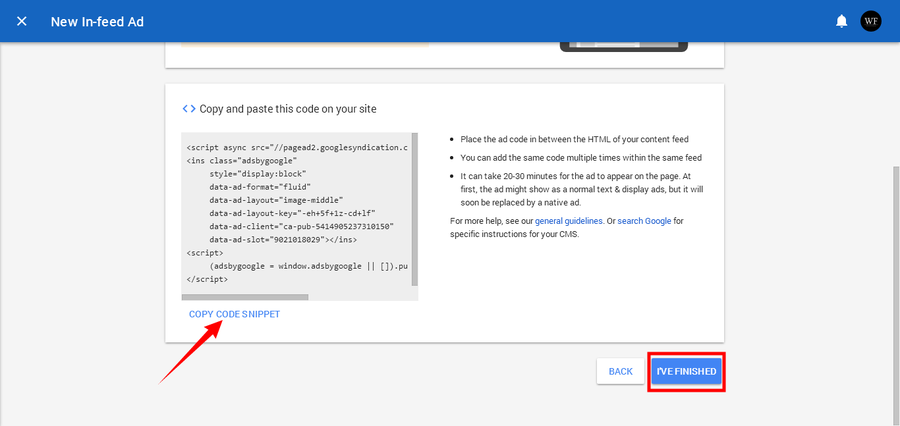Click the adsbygoogle push script line

coord(309,266)
